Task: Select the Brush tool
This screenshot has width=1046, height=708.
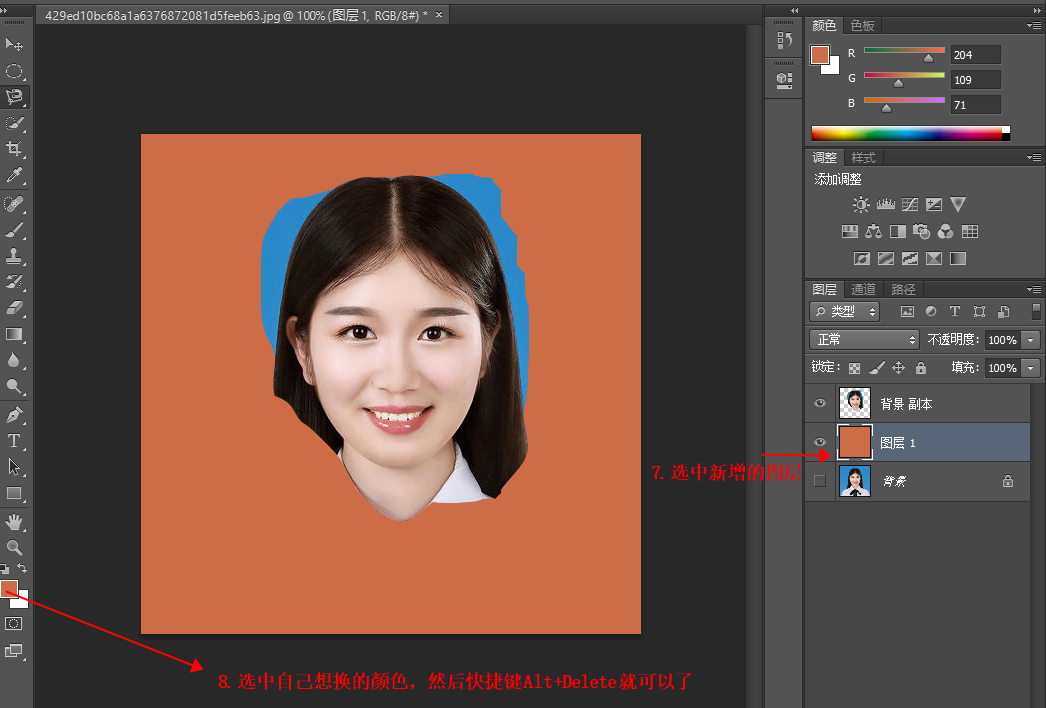Action: click(x=14, y=230)
